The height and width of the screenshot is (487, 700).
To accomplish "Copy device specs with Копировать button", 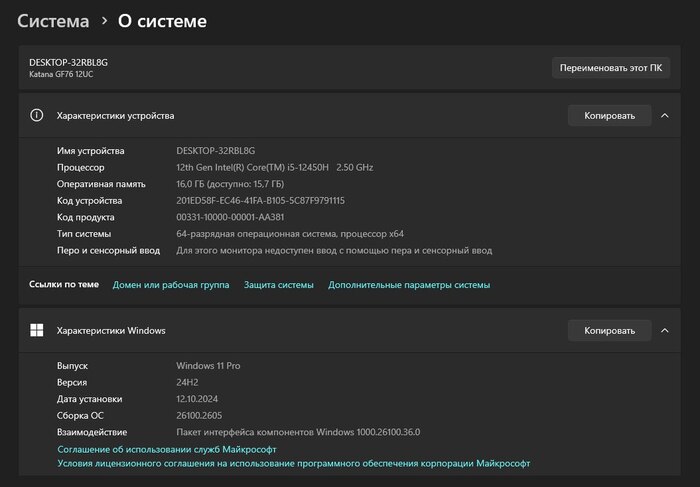I will click(x=609, y=115).
